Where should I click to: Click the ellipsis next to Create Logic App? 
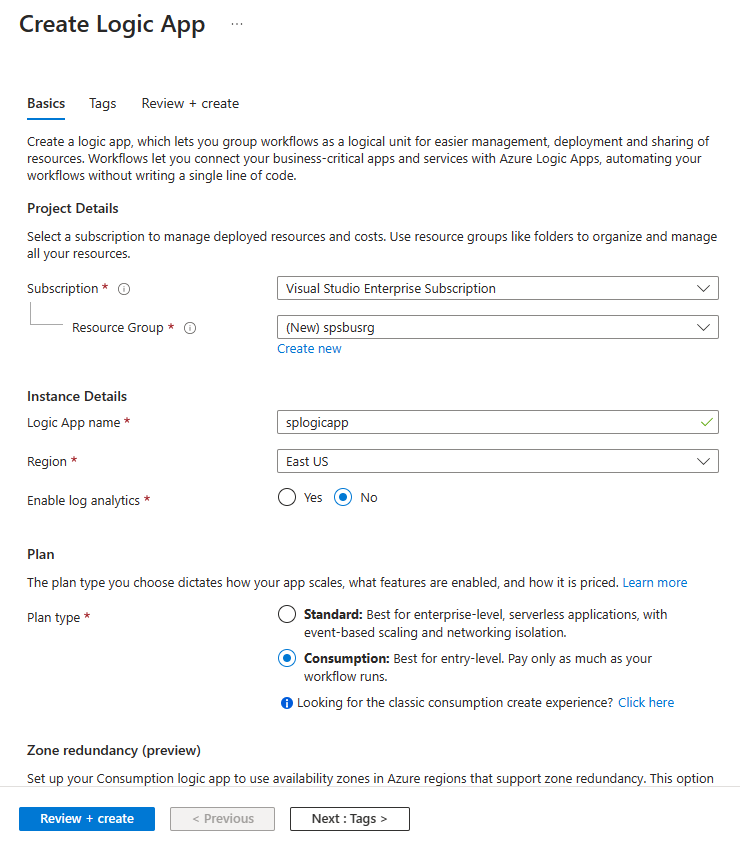[237, 24]
